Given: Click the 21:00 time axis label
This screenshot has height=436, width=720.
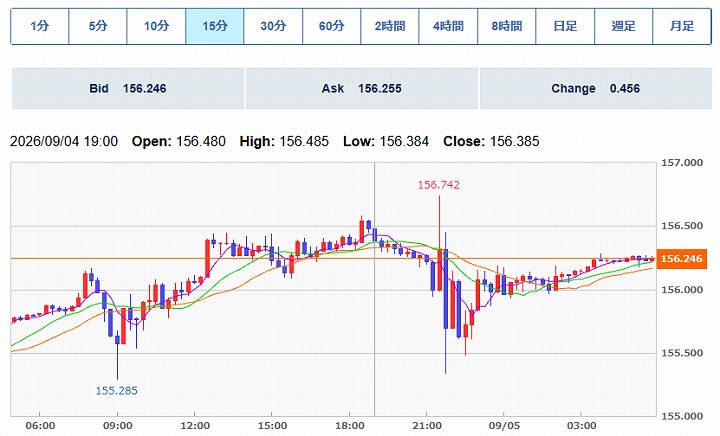Looking at the screenshot, I should pos(427,426).
